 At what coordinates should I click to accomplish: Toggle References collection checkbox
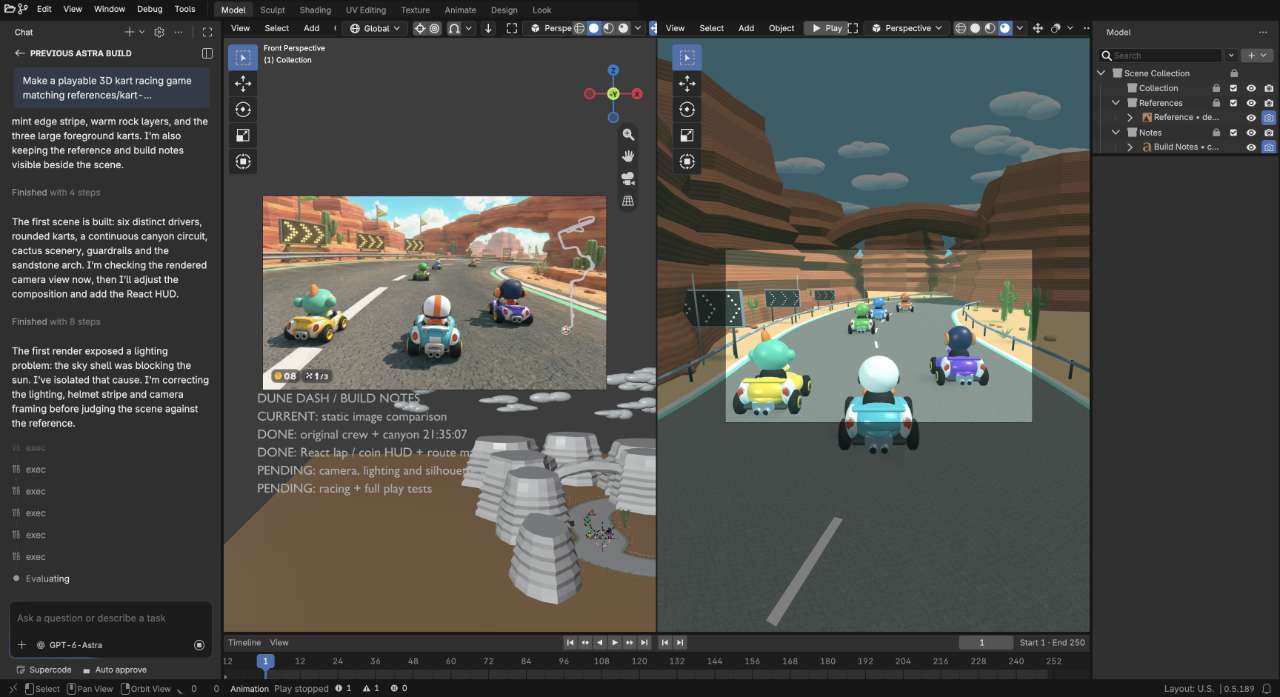coord(1233,103)
